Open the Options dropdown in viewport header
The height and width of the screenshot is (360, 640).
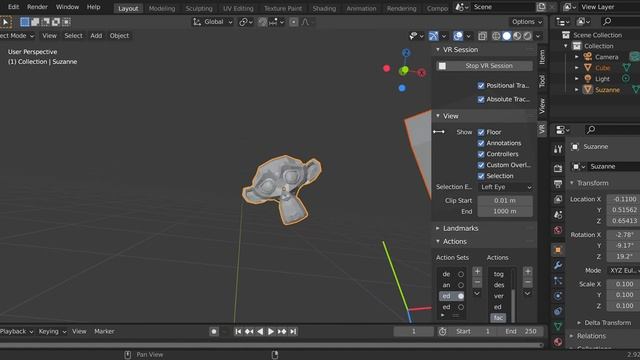(527, 22)
